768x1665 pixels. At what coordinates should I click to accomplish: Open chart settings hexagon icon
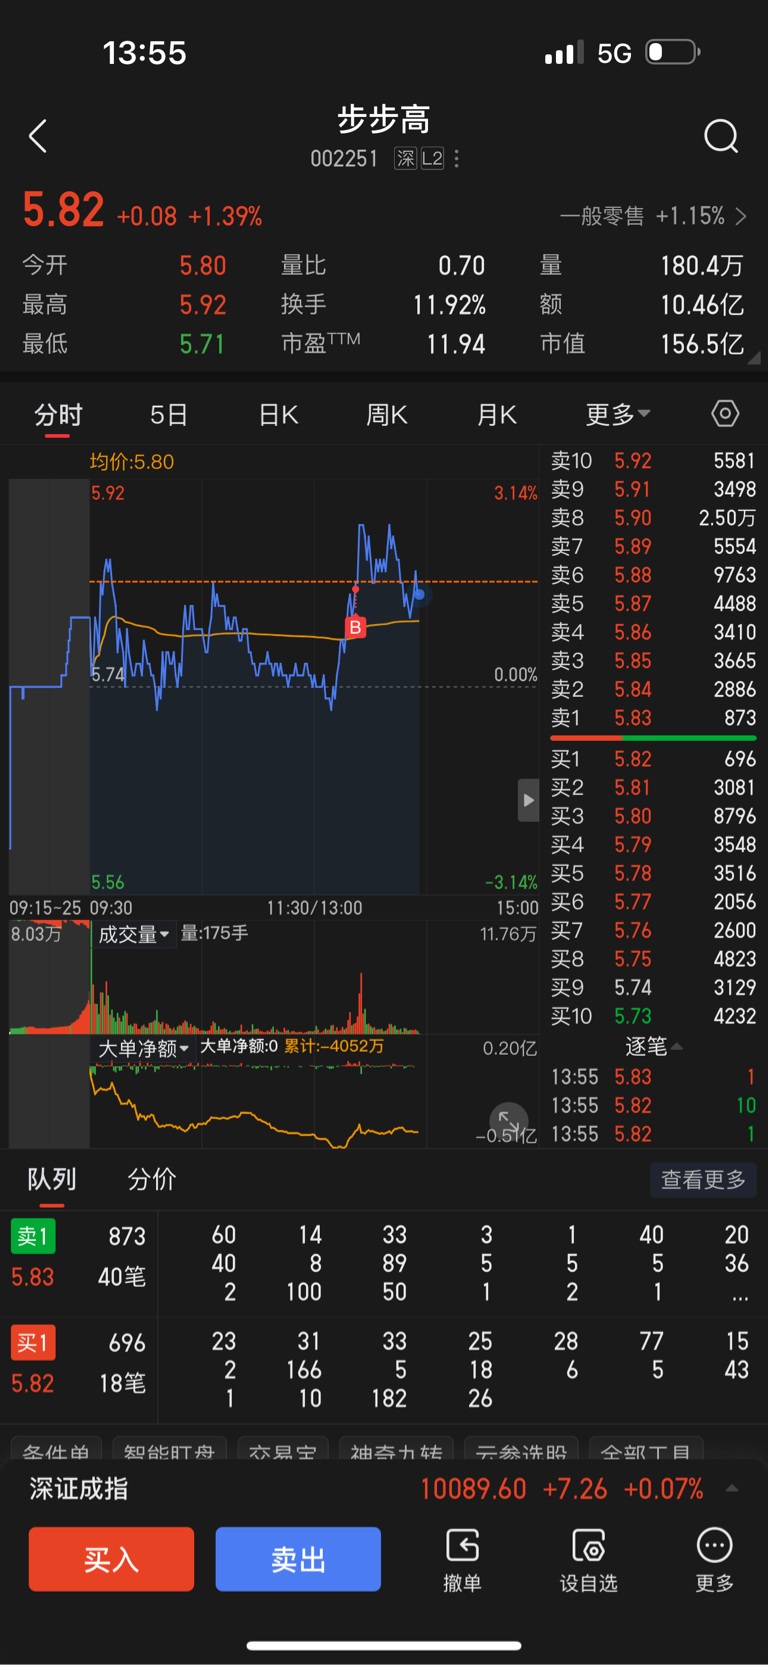tap(725, 414)
